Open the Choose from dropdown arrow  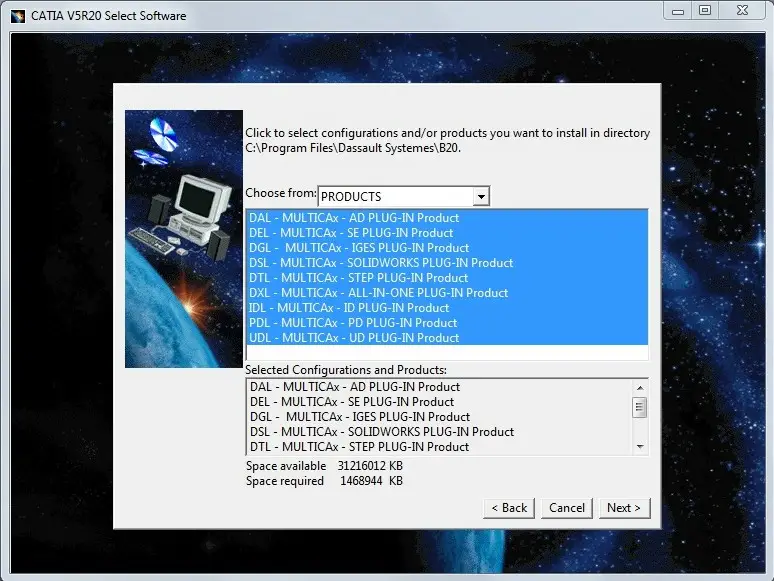pyautogui.click(x=481, y=196)
